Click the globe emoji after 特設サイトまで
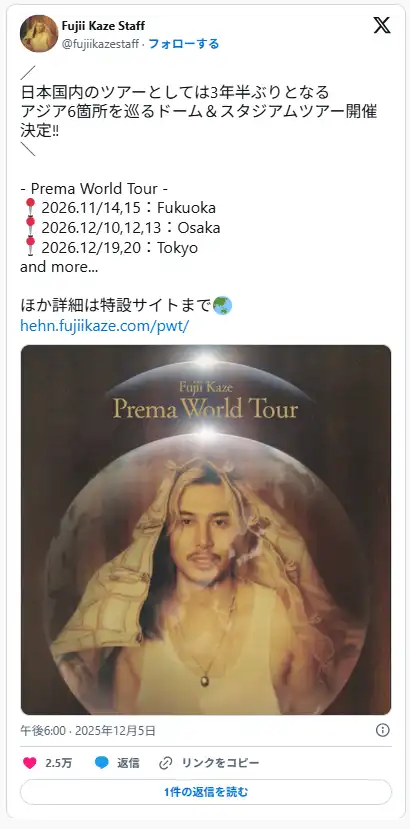 coord(222,306)
